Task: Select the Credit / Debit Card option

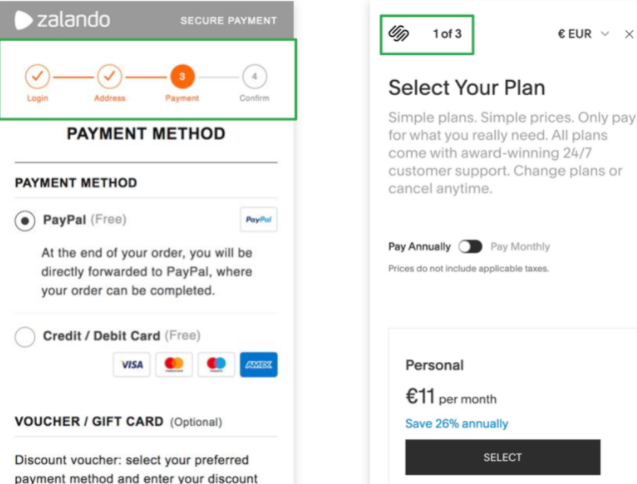Action: pos(25,337)
